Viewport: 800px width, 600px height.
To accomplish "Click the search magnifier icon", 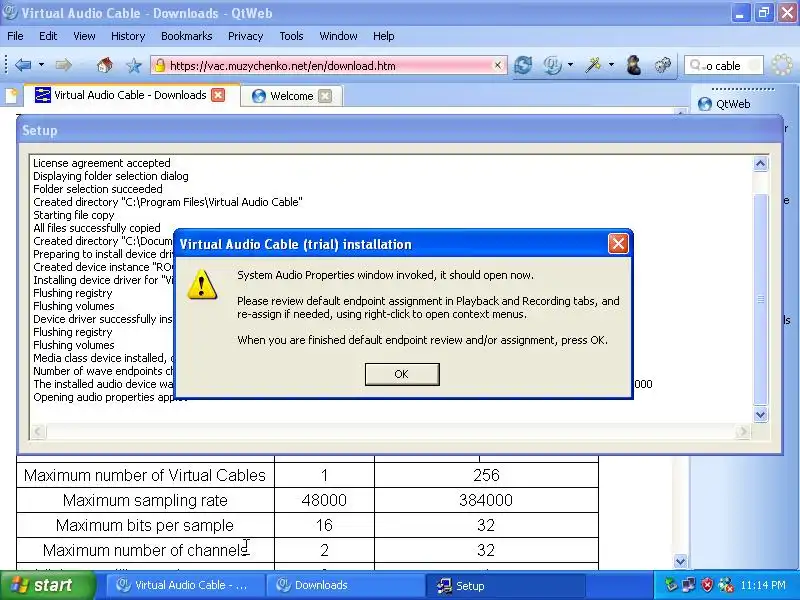I will pyautogui.click(x=695, y=65).
